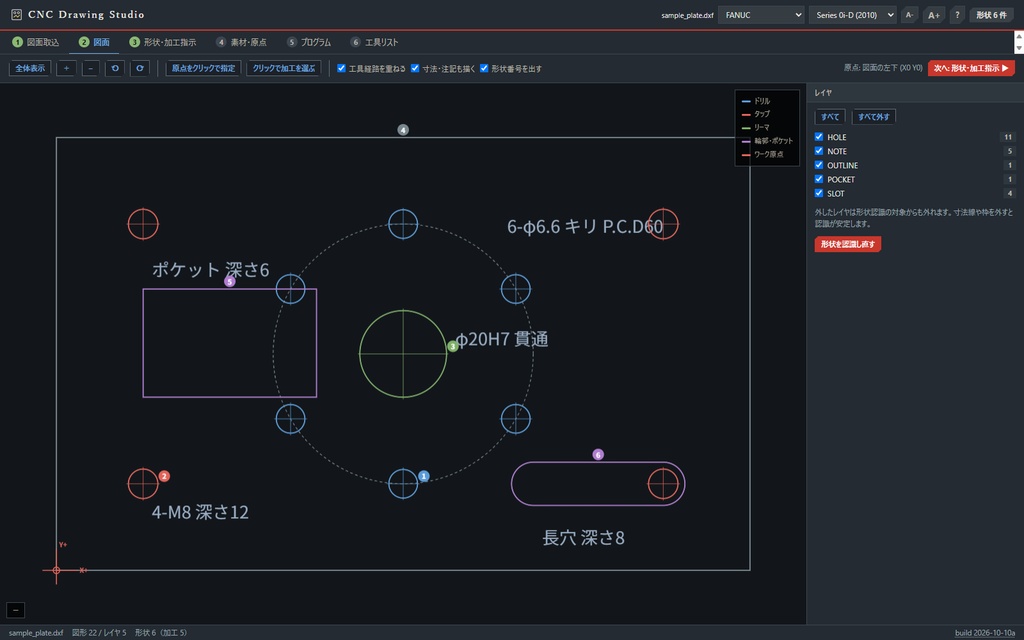Image resolution: width=1024 pixels, height=640 pixels.
Task: Open the FANUC controller dropdown
Action: 761,15
